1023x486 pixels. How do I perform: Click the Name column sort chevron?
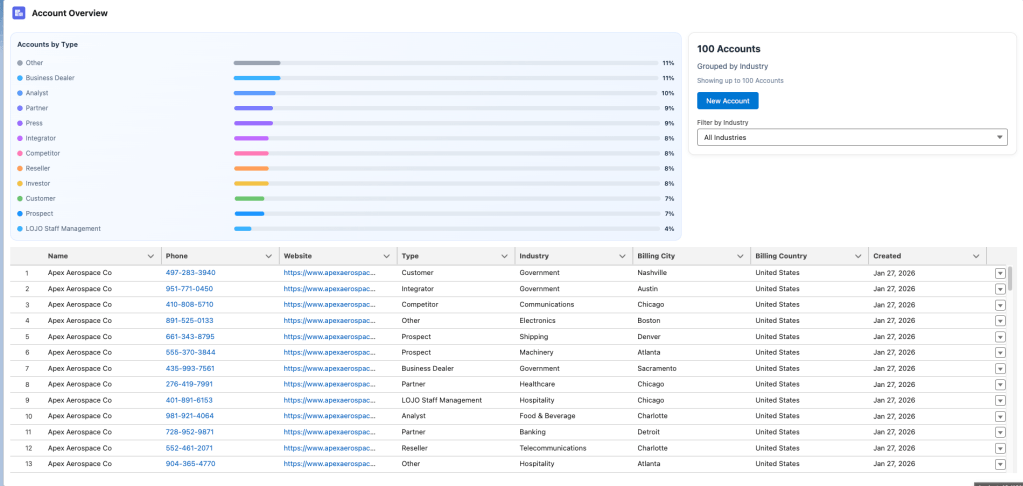click(x=151, y=256)
